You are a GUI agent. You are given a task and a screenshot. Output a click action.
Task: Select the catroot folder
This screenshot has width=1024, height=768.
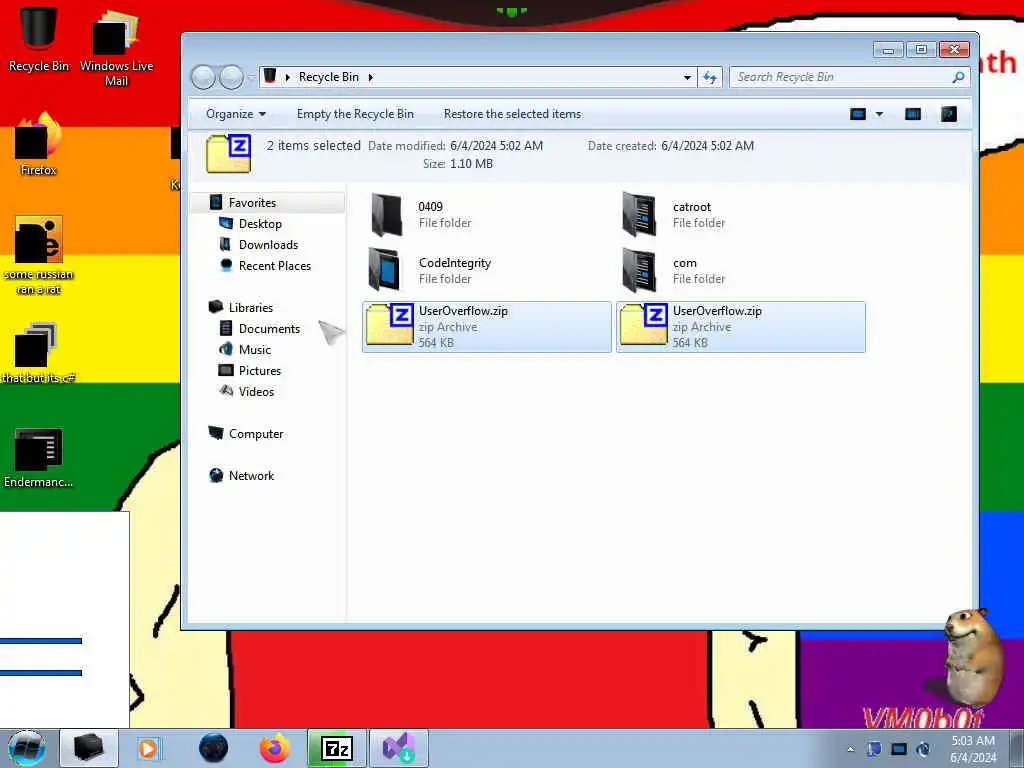tap(741, 214)
